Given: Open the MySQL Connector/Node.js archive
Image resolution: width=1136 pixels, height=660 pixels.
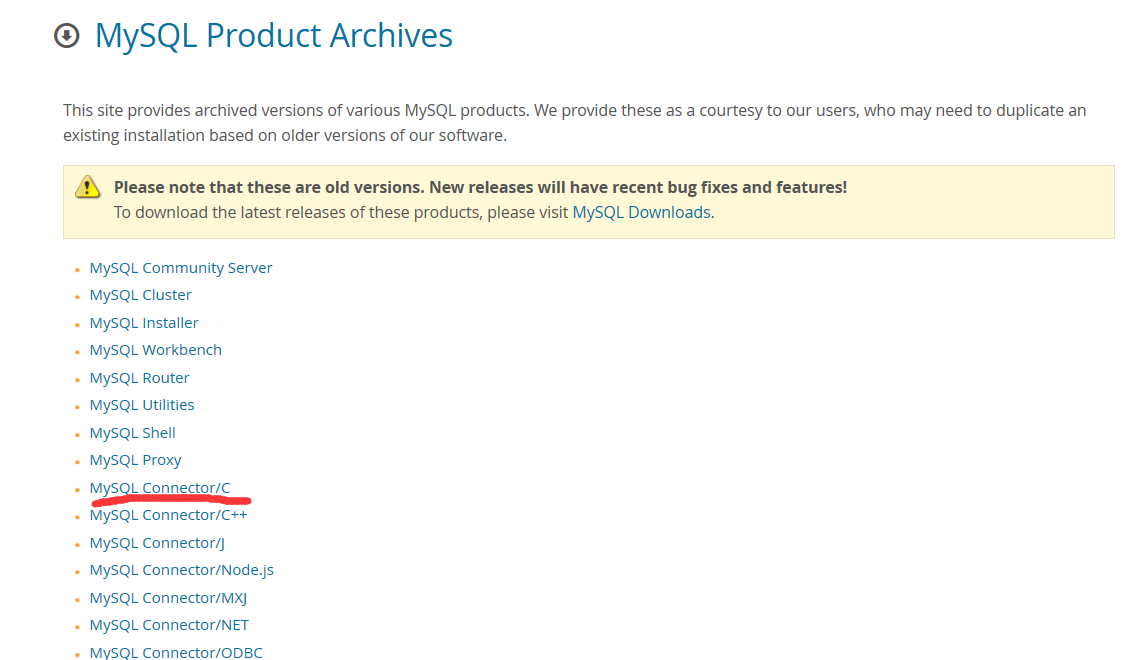Looking at the screenshot, I should tap(181, 569).
